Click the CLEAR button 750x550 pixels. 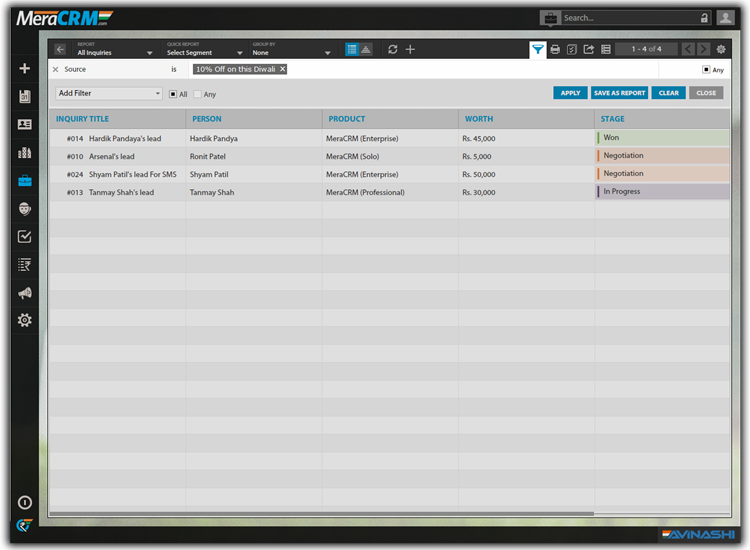tap(669, 93)
